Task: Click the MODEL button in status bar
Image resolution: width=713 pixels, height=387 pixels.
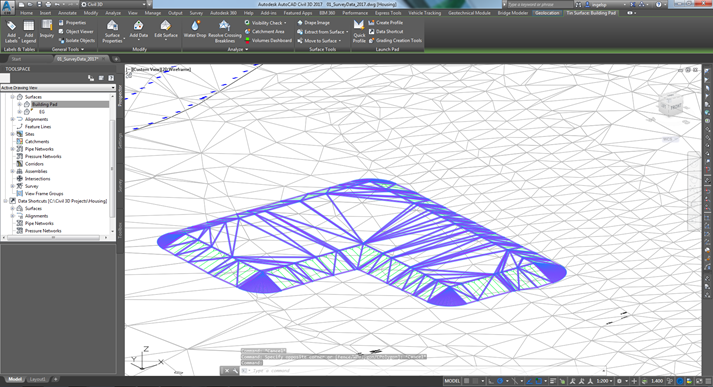Action: 452,381
